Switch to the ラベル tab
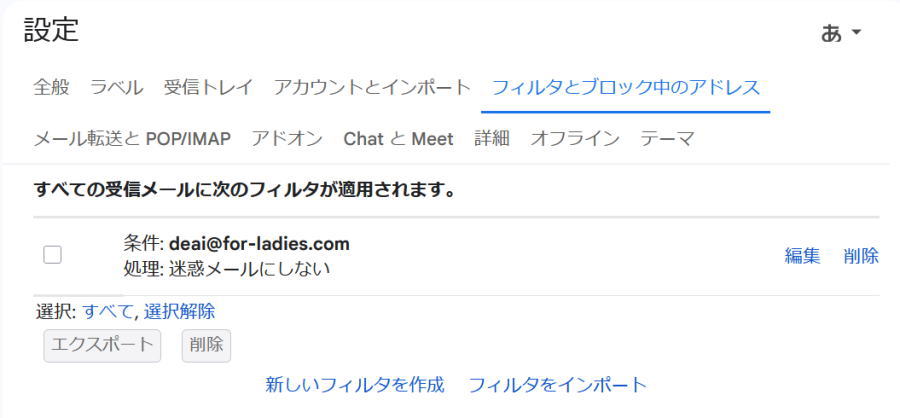Screen dimensions: 900x418 tap(117, 87)
